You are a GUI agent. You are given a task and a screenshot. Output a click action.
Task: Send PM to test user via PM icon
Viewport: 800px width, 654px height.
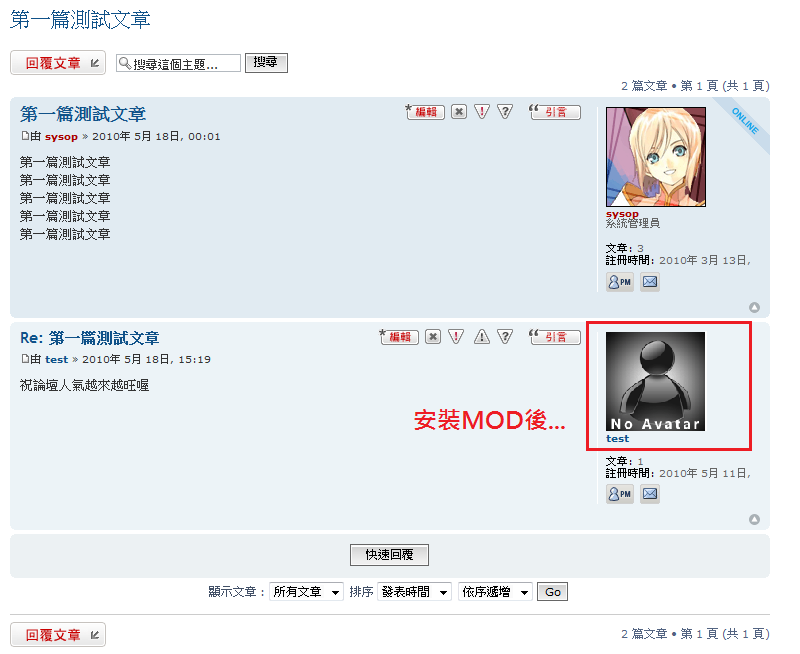[620, 494]
